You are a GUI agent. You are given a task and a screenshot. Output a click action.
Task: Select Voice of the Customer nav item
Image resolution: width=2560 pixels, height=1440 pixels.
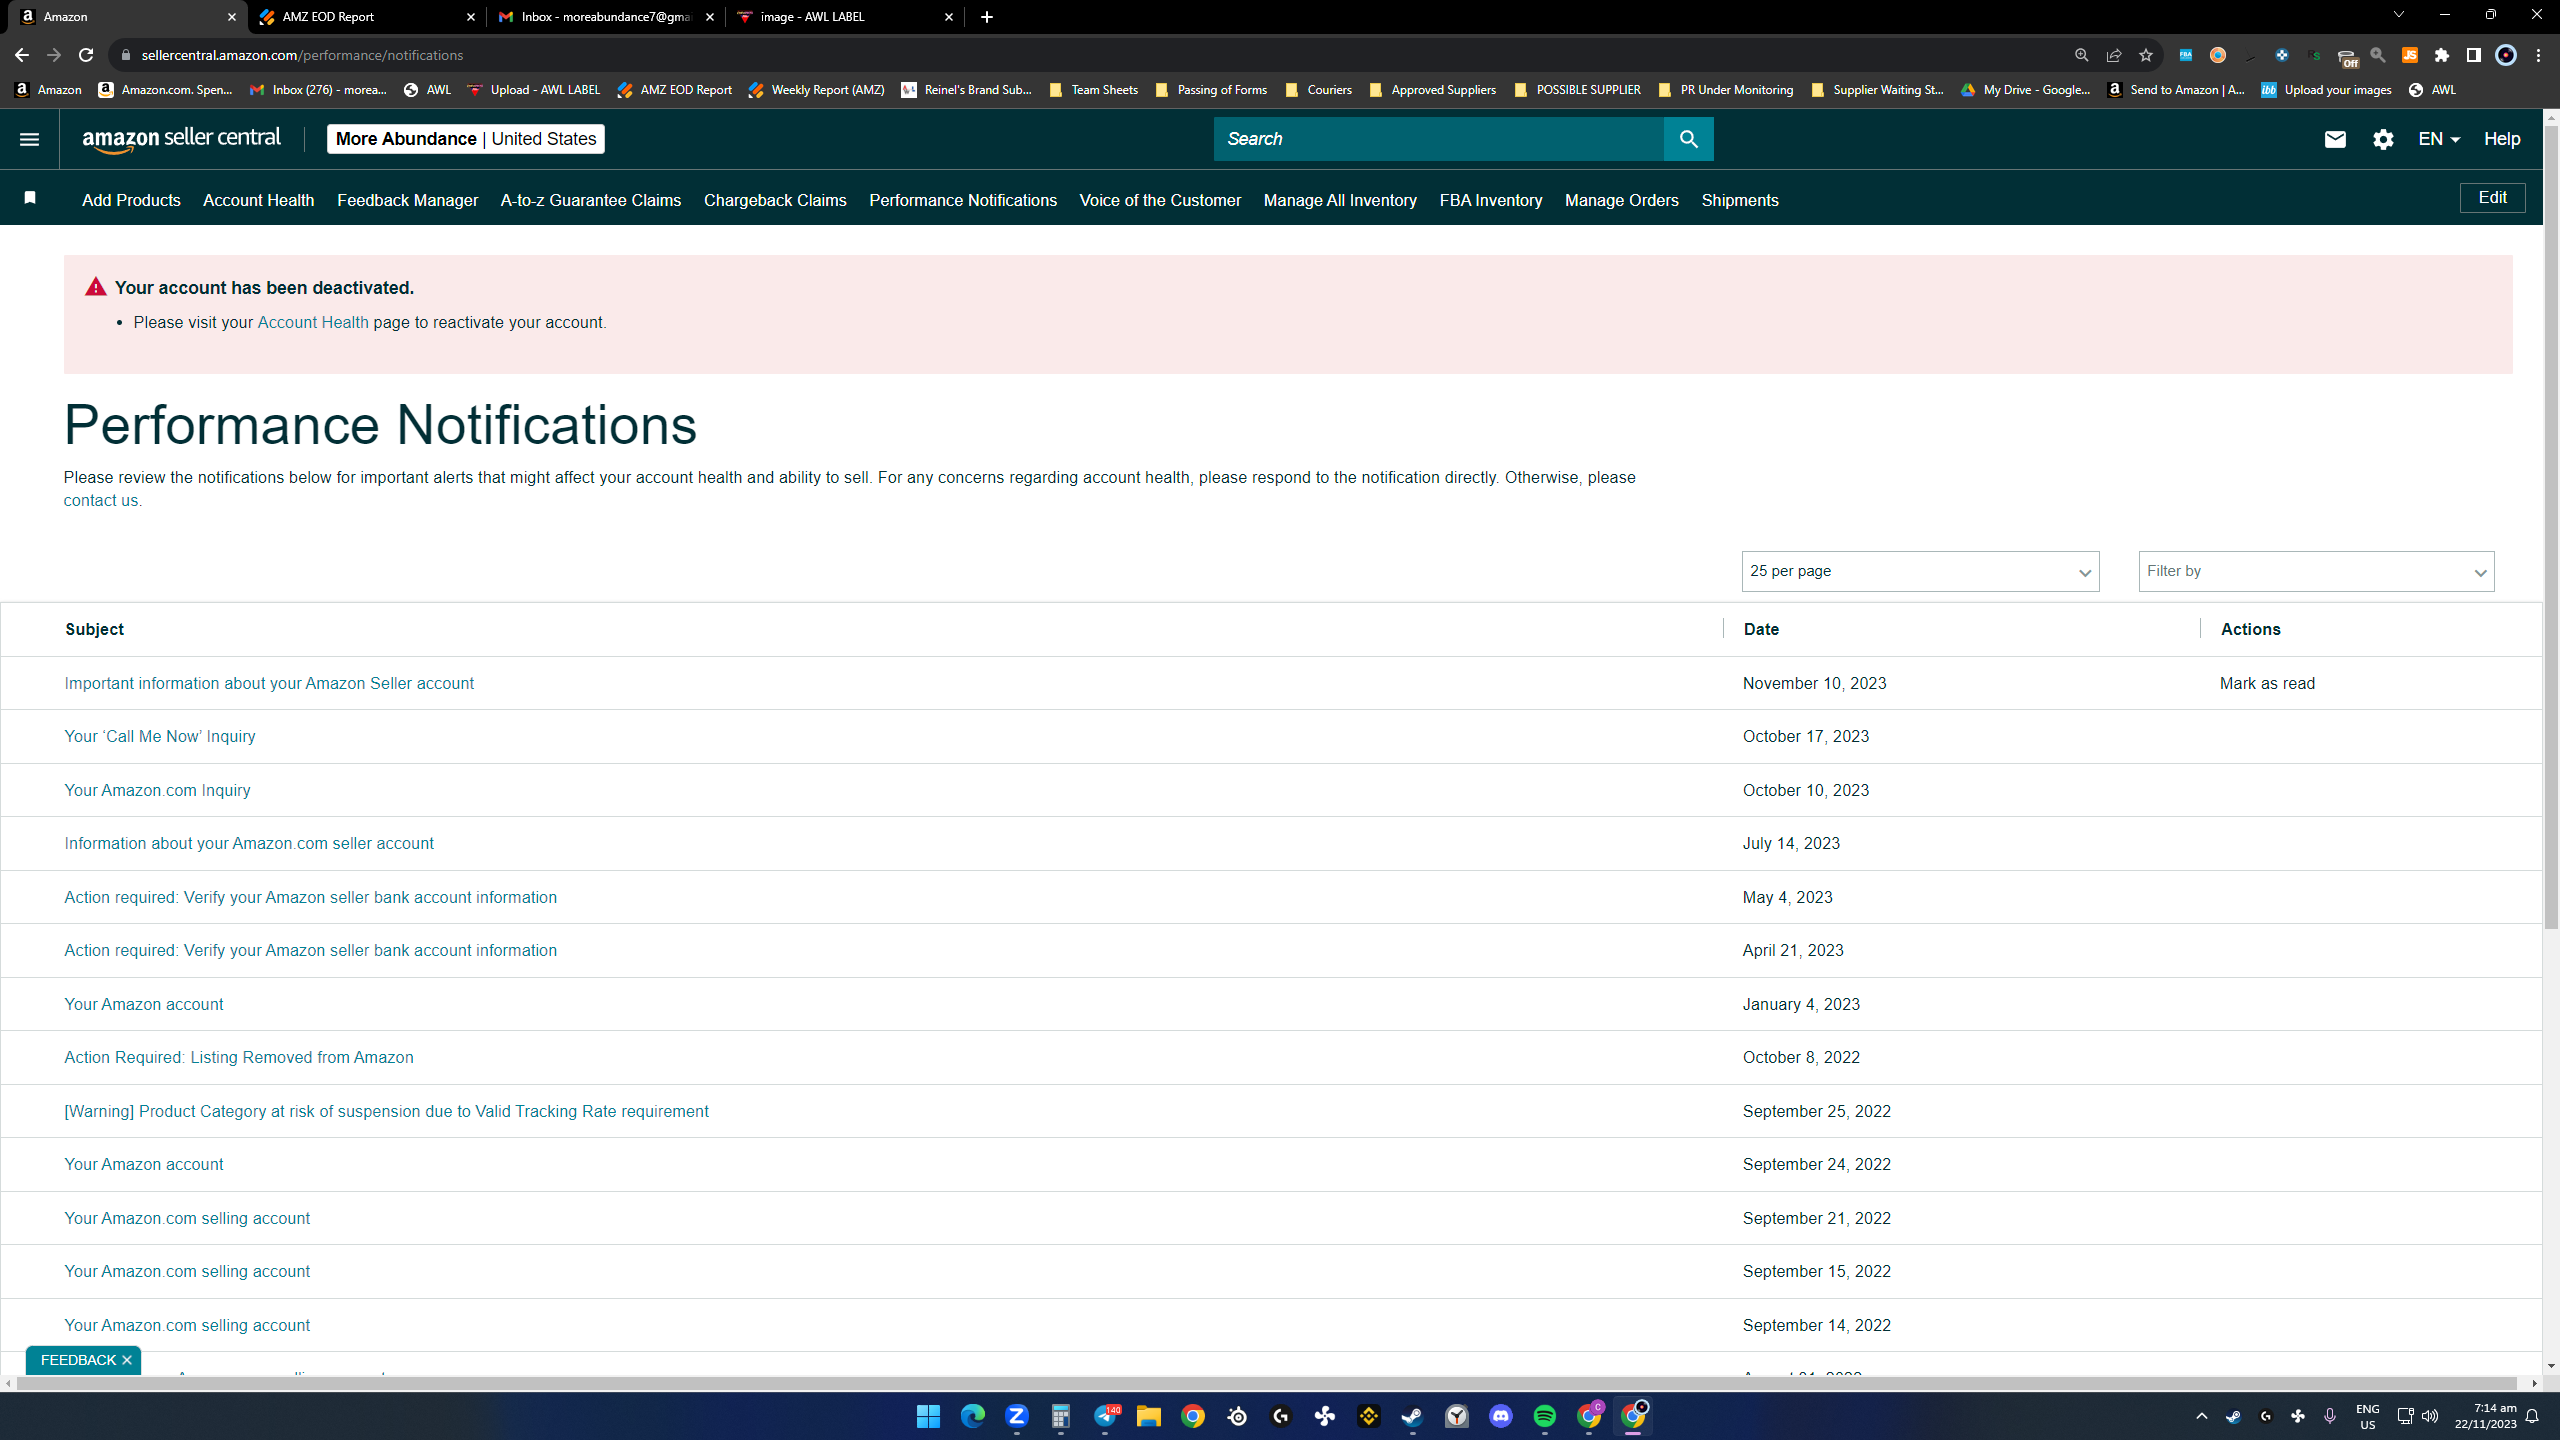1160,200
